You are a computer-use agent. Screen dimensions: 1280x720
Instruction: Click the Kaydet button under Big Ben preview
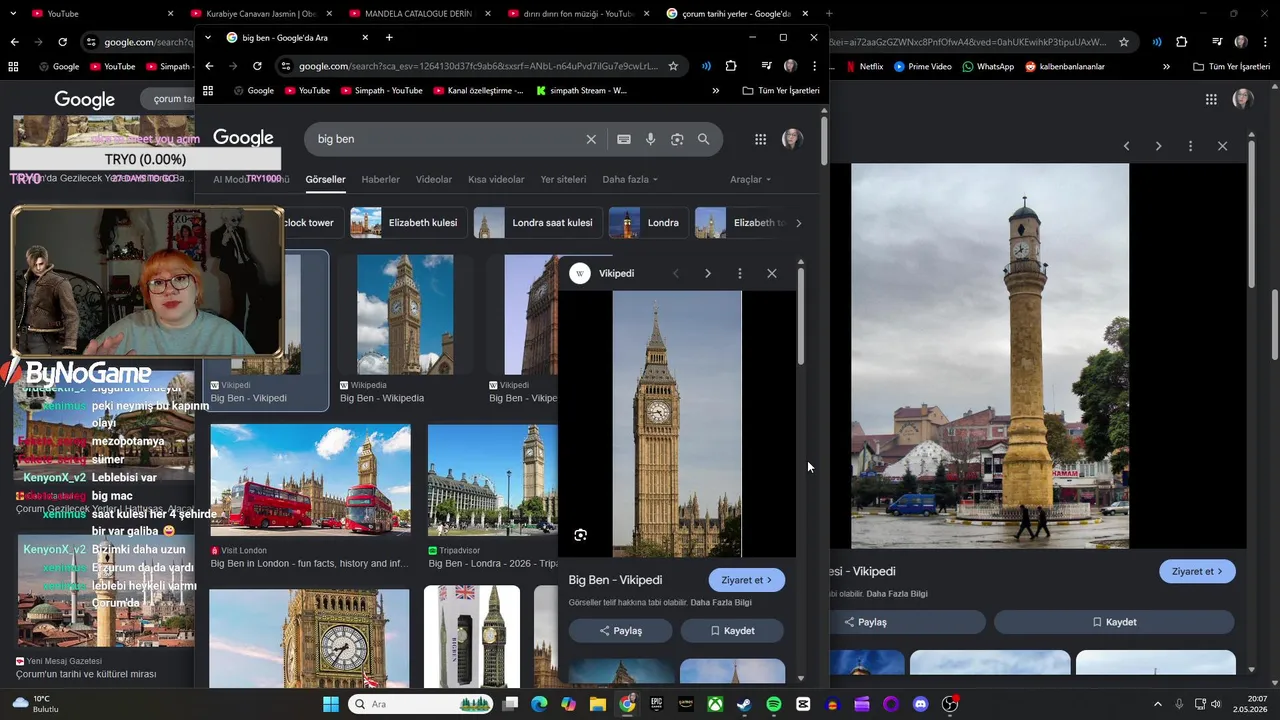coord(732,631)
